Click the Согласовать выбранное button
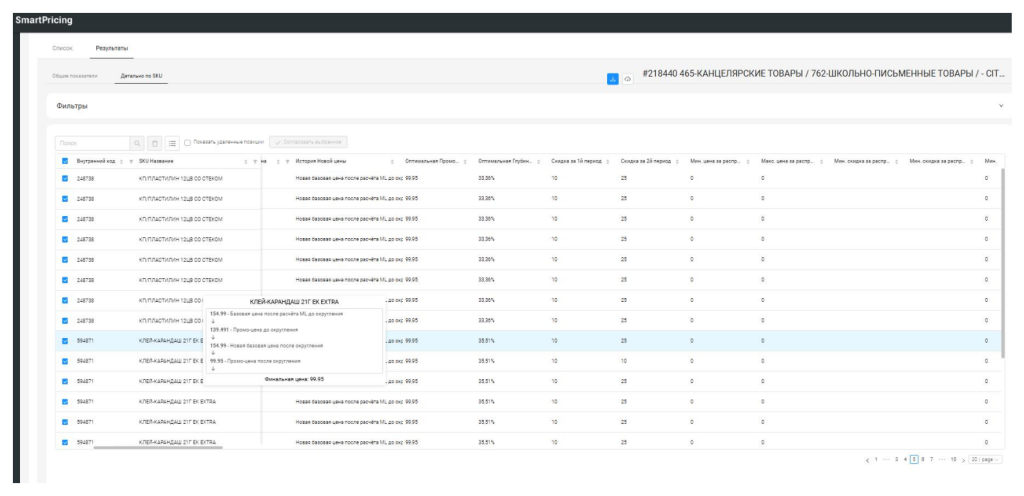This screenshot has height=496, width=1024. 304,143
